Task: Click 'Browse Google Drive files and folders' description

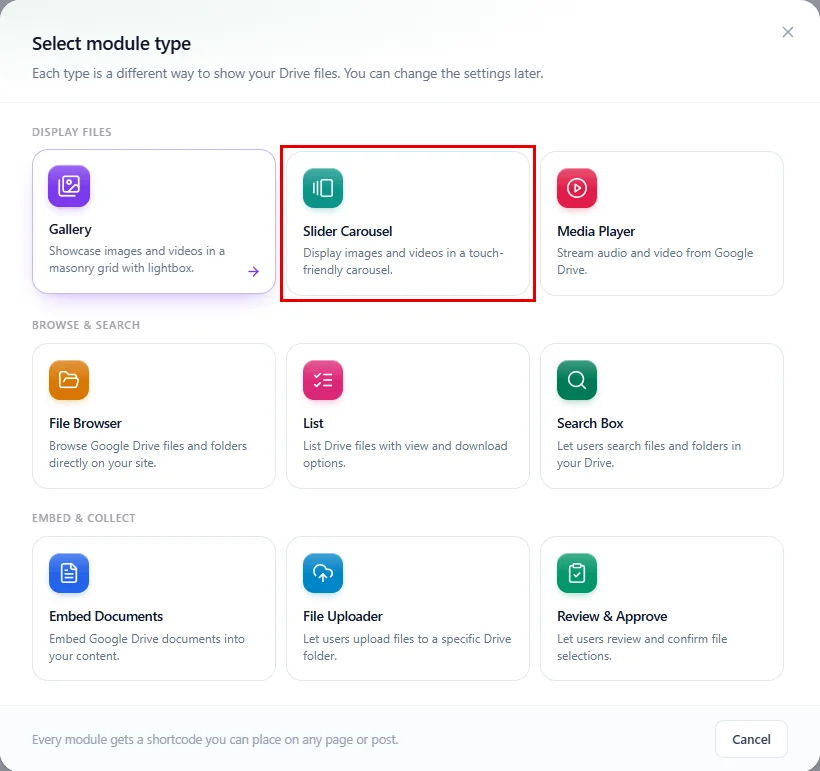Action: click(148, 454)
